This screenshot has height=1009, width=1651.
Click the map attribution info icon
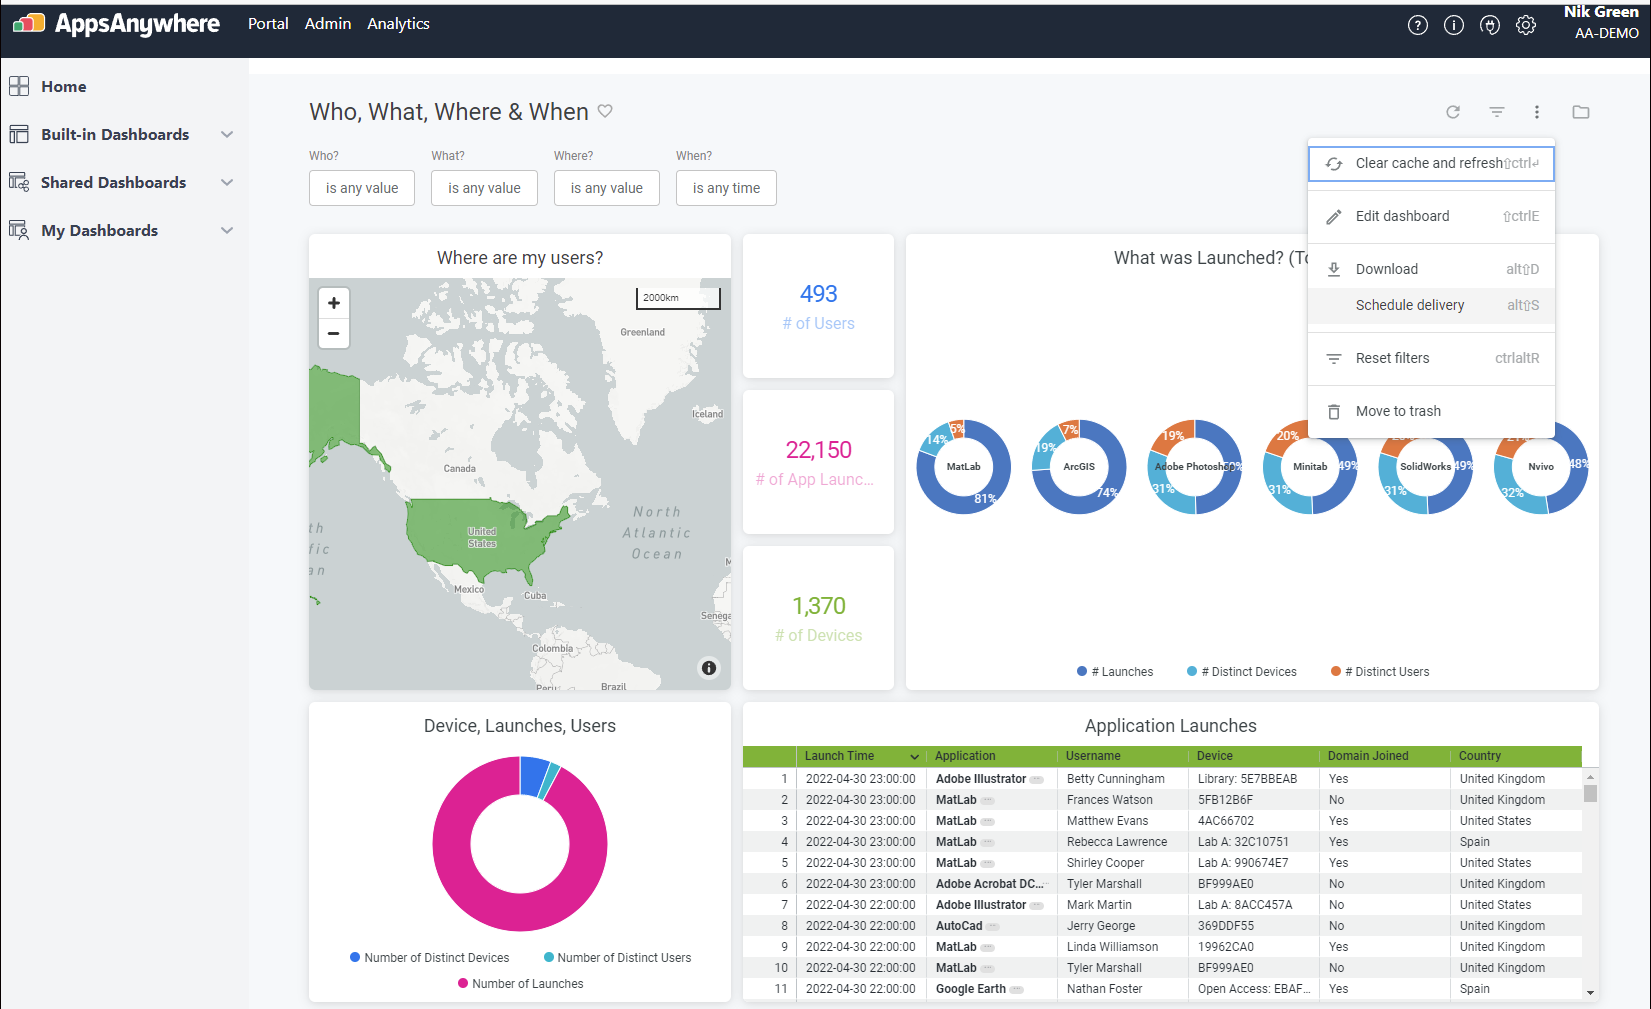(x=709, y=668)
